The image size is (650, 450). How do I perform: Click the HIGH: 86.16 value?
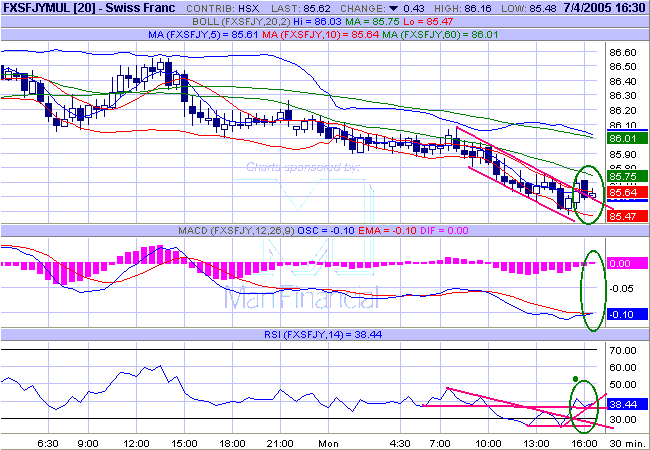pyautogui.click(x=463, y=9)
